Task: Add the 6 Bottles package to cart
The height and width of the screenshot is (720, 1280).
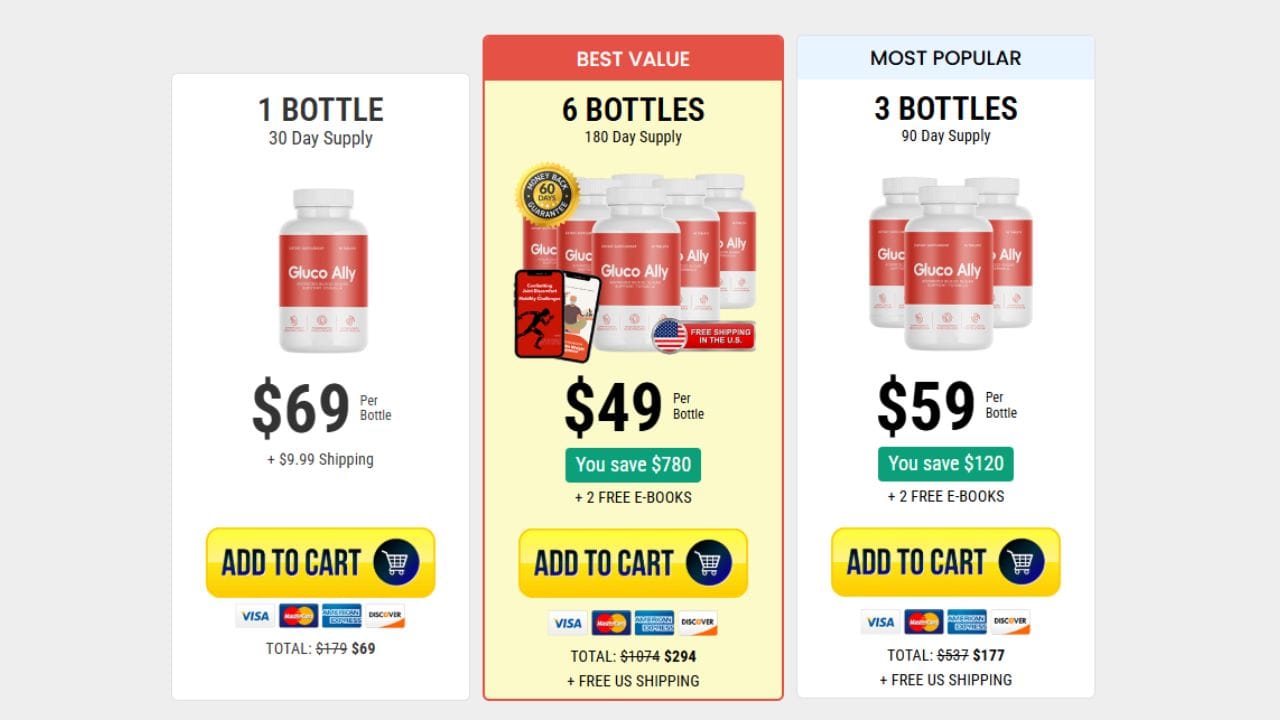Action: [604, 564]
